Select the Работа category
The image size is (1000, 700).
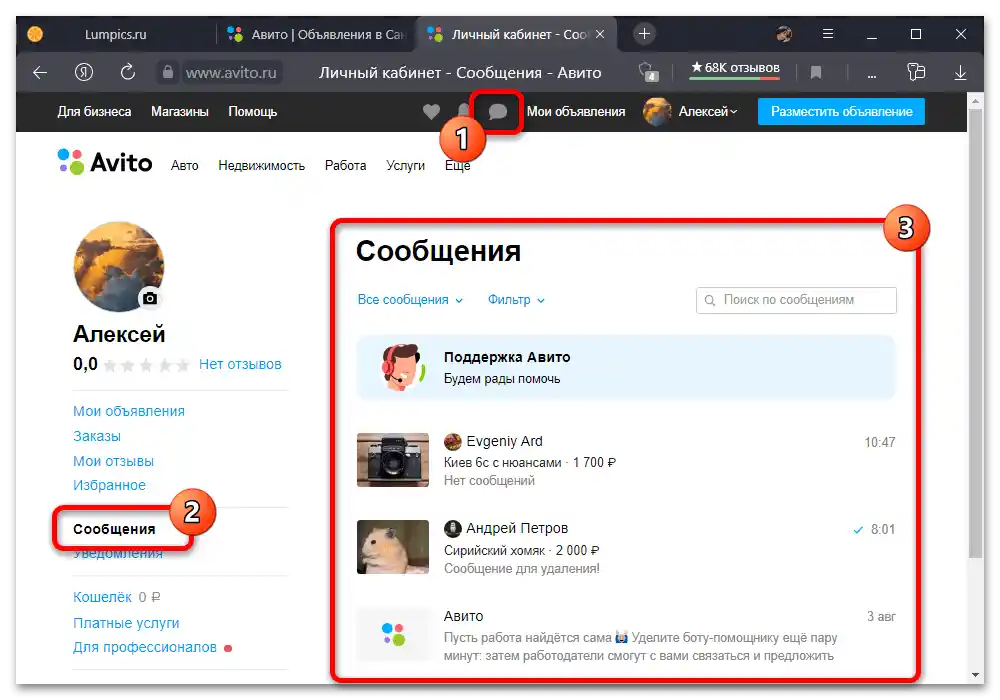[x=345, y=165]
